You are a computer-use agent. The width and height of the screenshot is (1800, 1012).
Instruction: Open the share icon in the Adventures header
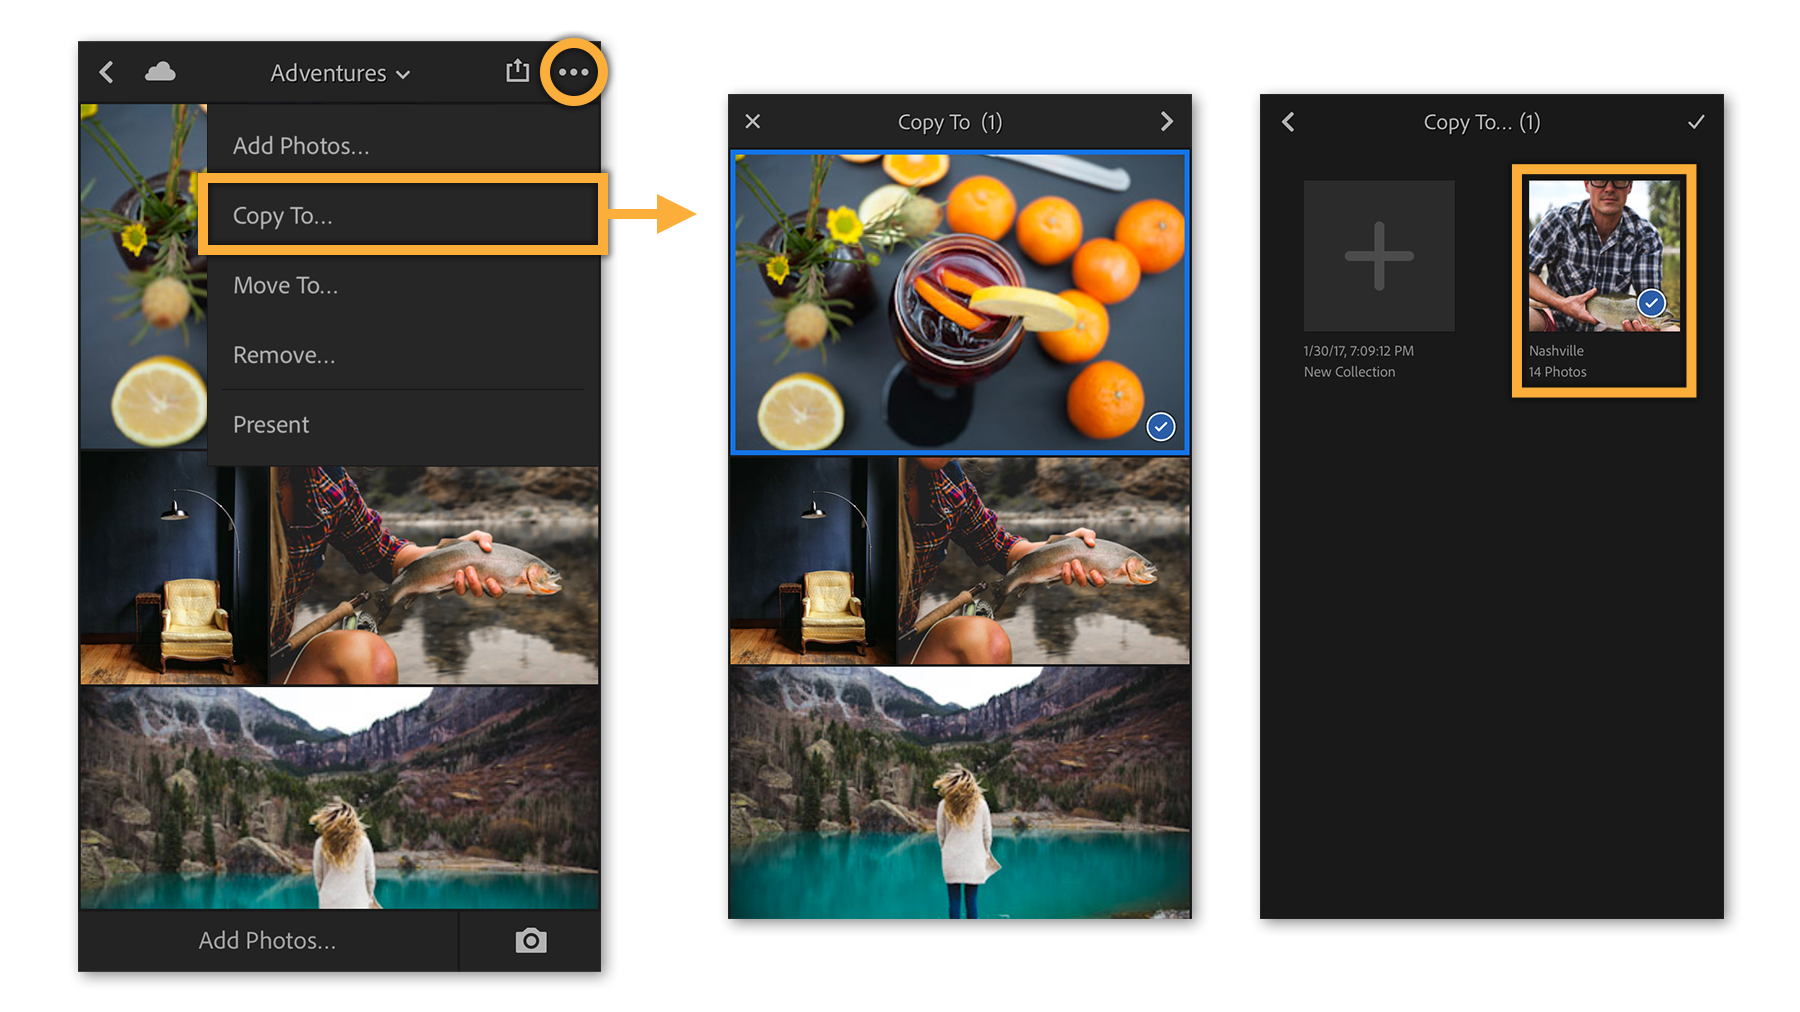tap(517, 71)
